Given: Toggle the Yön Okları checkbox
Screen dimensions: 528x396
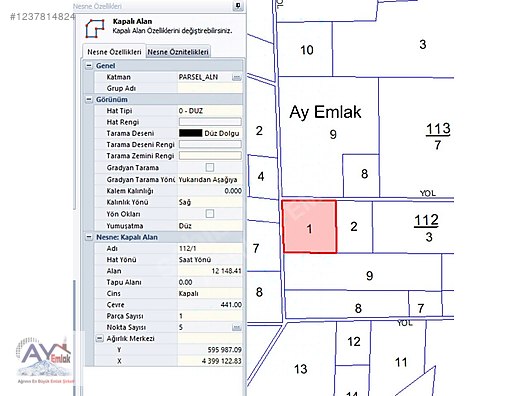Looking at the screenshot, I should (210, 213).
